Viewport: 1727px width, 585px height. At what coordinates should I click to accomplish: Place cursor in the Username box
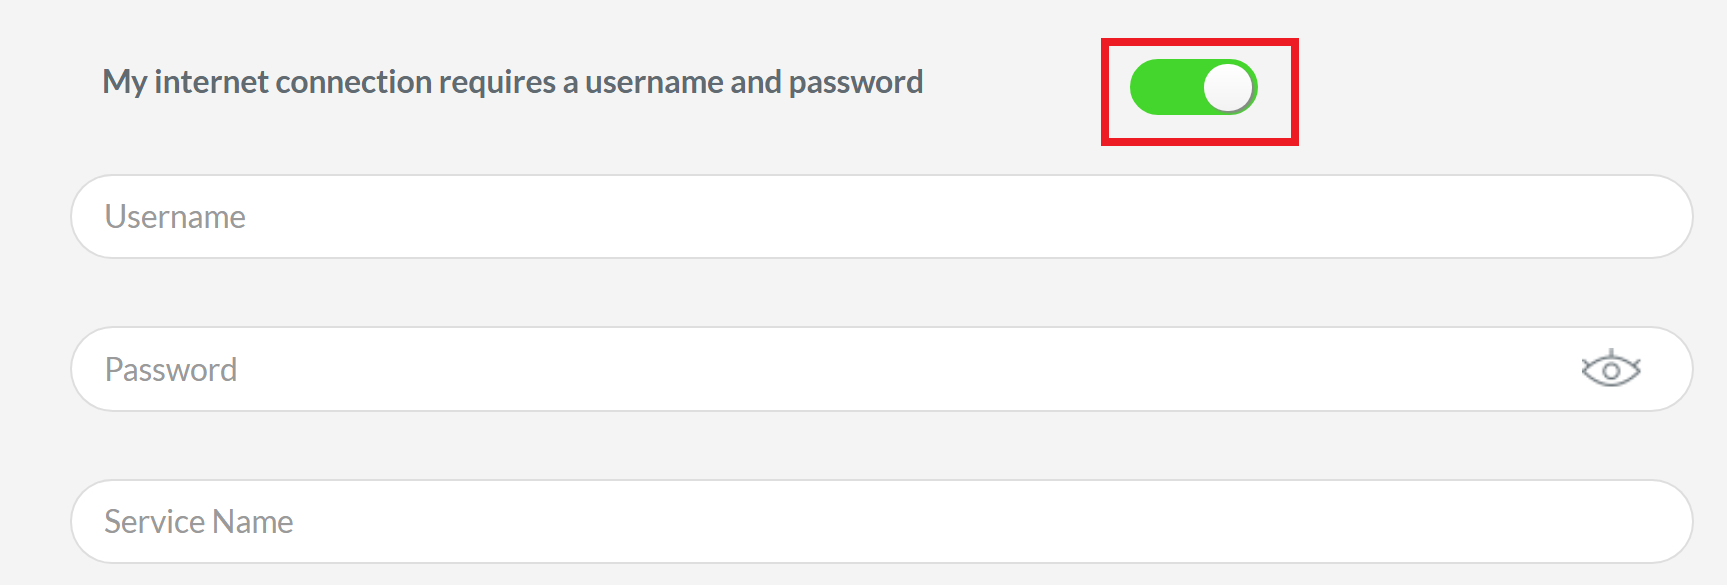(x=400, y=216)
